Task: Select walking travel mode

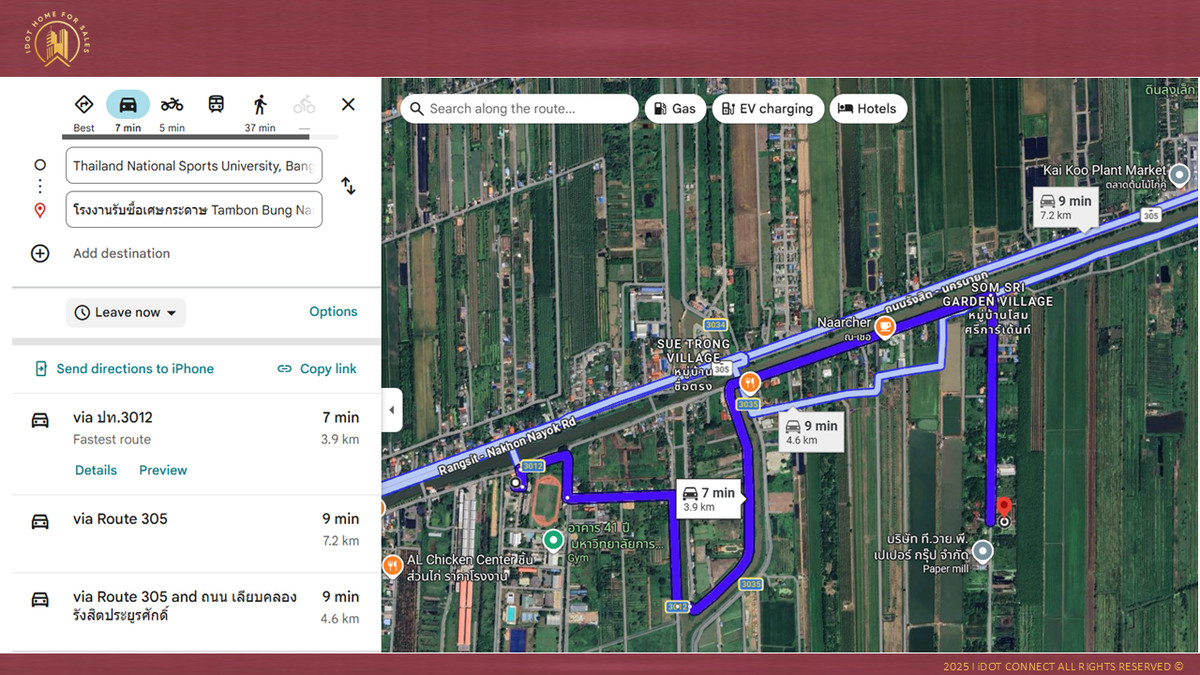Action: point(260,105)
